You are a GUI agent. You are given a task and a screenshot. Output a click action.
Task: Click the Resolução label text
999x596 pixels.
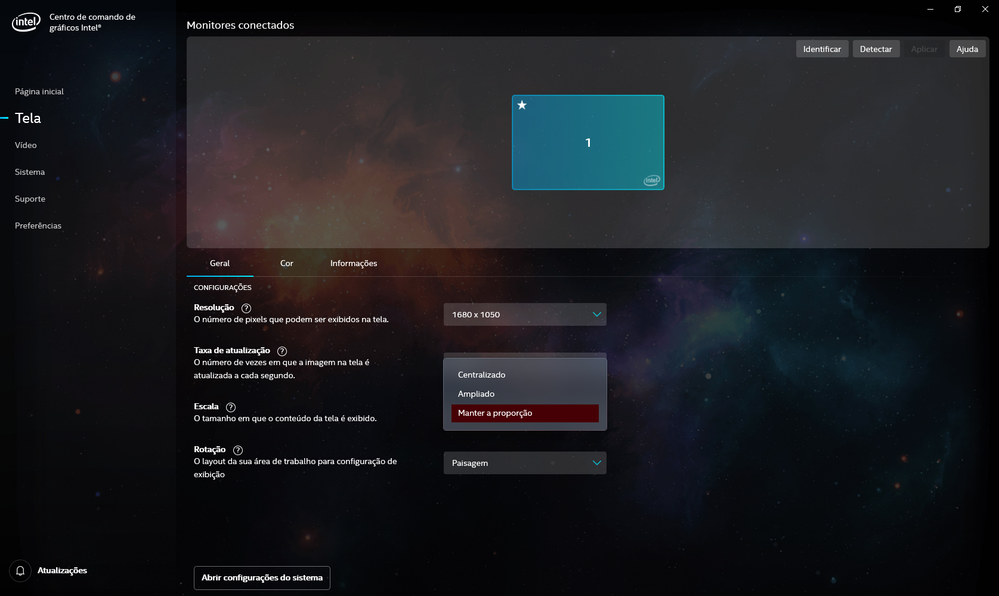tap(214, 307)
